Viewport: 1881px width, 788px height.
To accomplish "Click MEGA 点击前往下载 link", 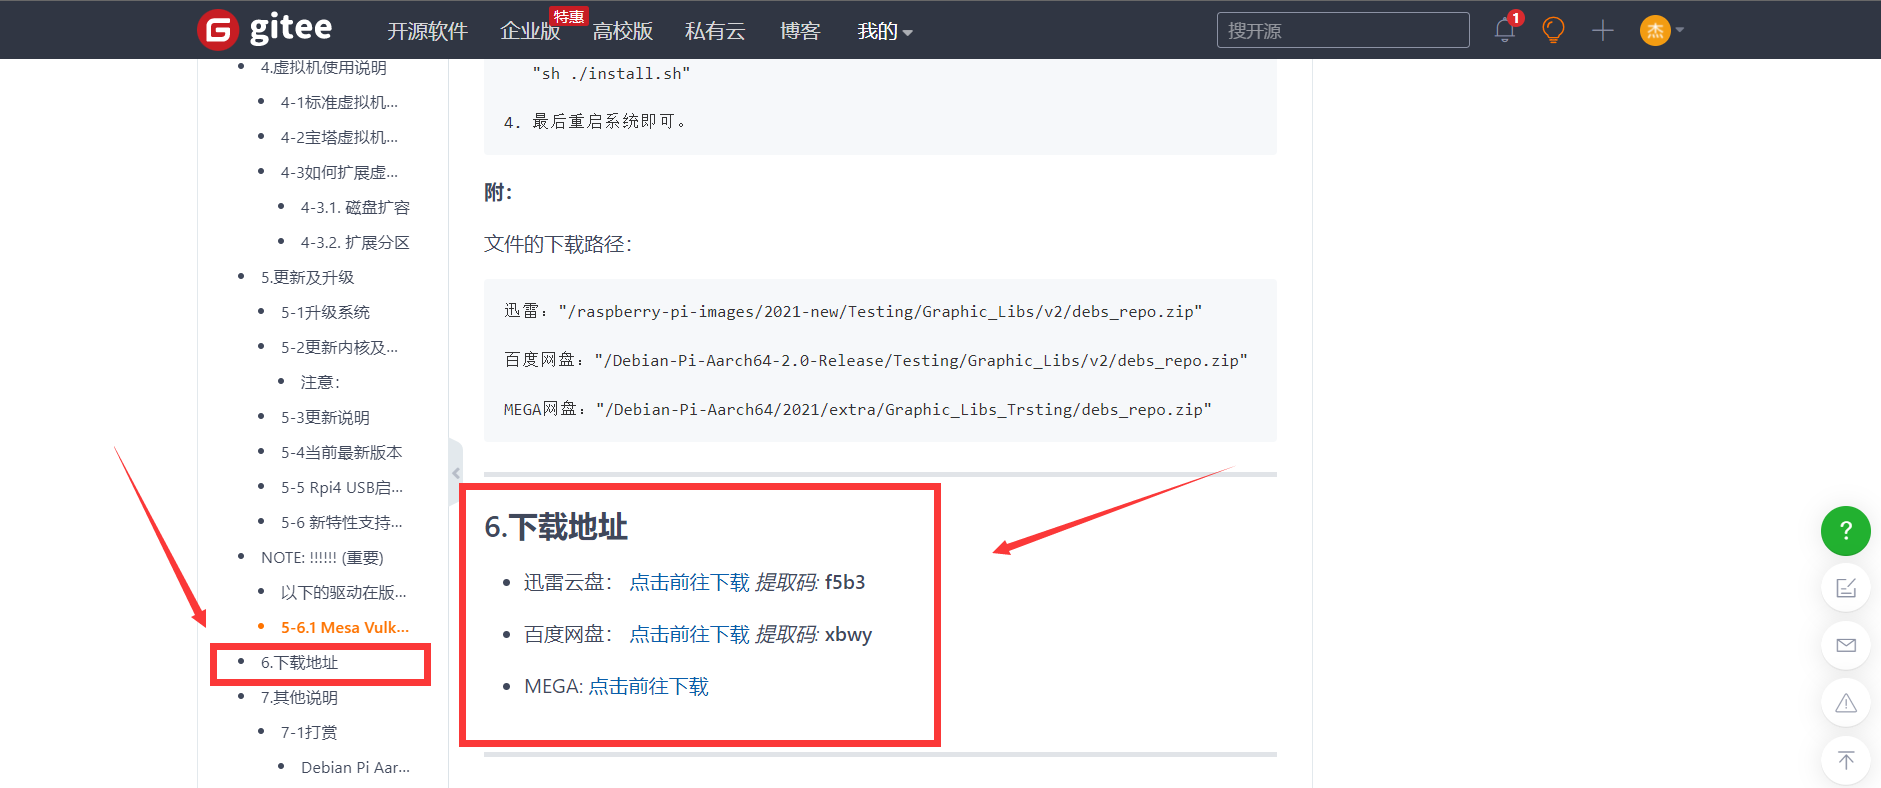I will [648, 686].
